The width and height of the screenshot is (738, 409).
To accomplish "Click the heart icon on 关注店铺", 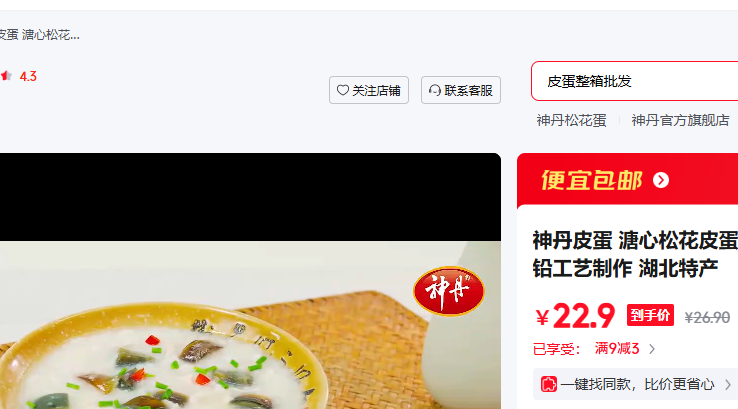I will (343, 90).
